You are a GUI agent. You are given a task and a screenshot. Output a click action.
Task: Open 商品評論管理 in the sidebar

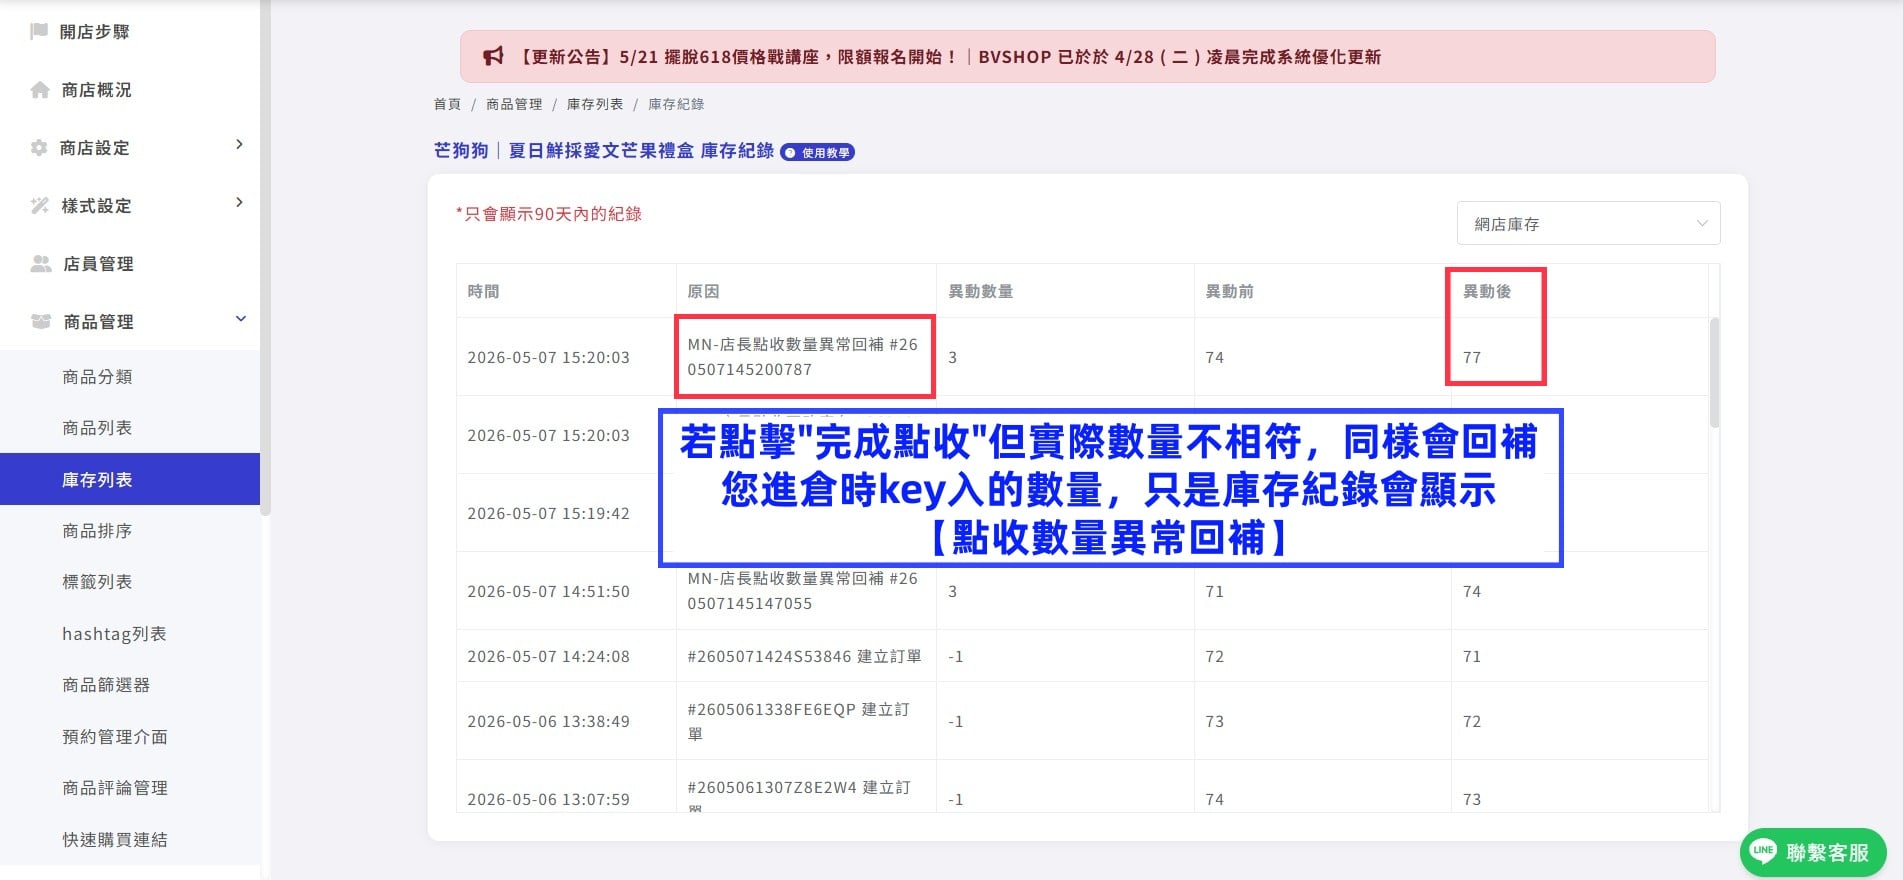coord(115,788)
